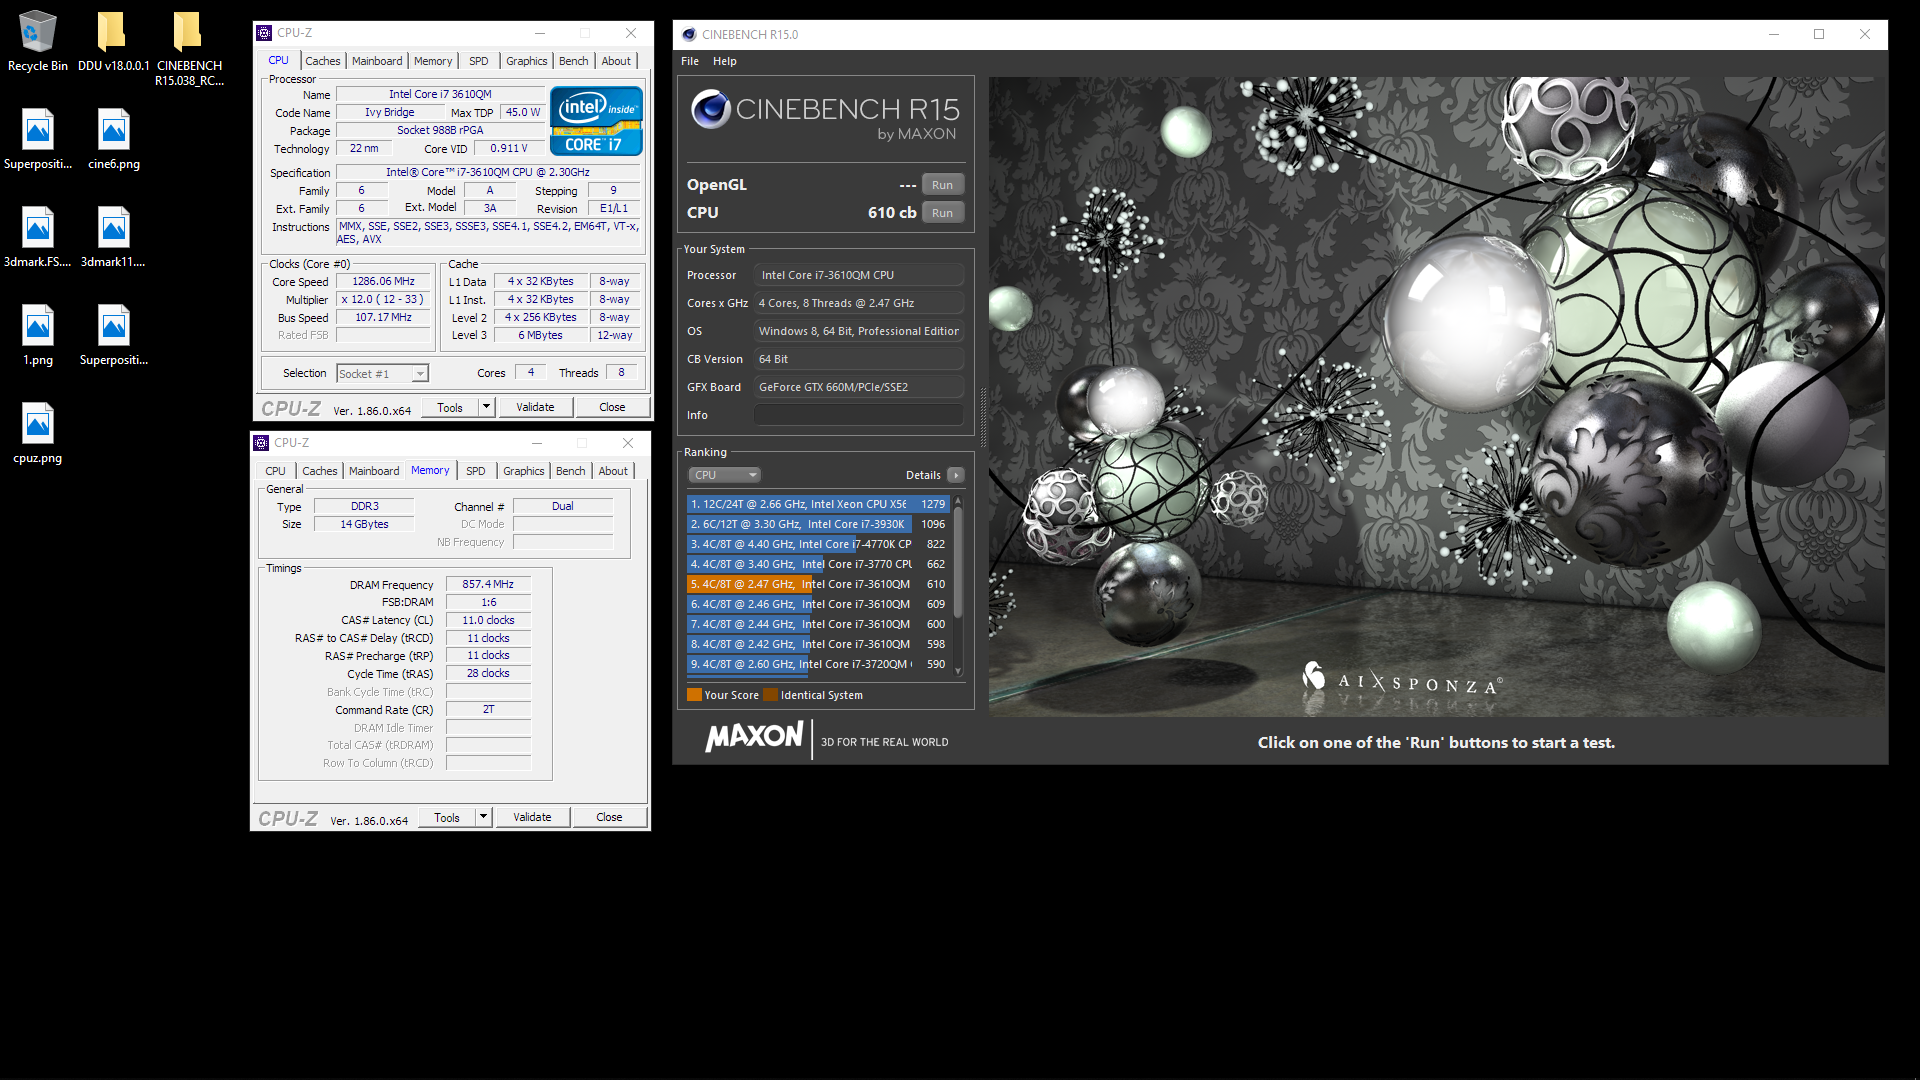Click Validate in the Memory CPU-Z window
This screenshot has width=1920, height=1080.
click(x=532, y=817)
